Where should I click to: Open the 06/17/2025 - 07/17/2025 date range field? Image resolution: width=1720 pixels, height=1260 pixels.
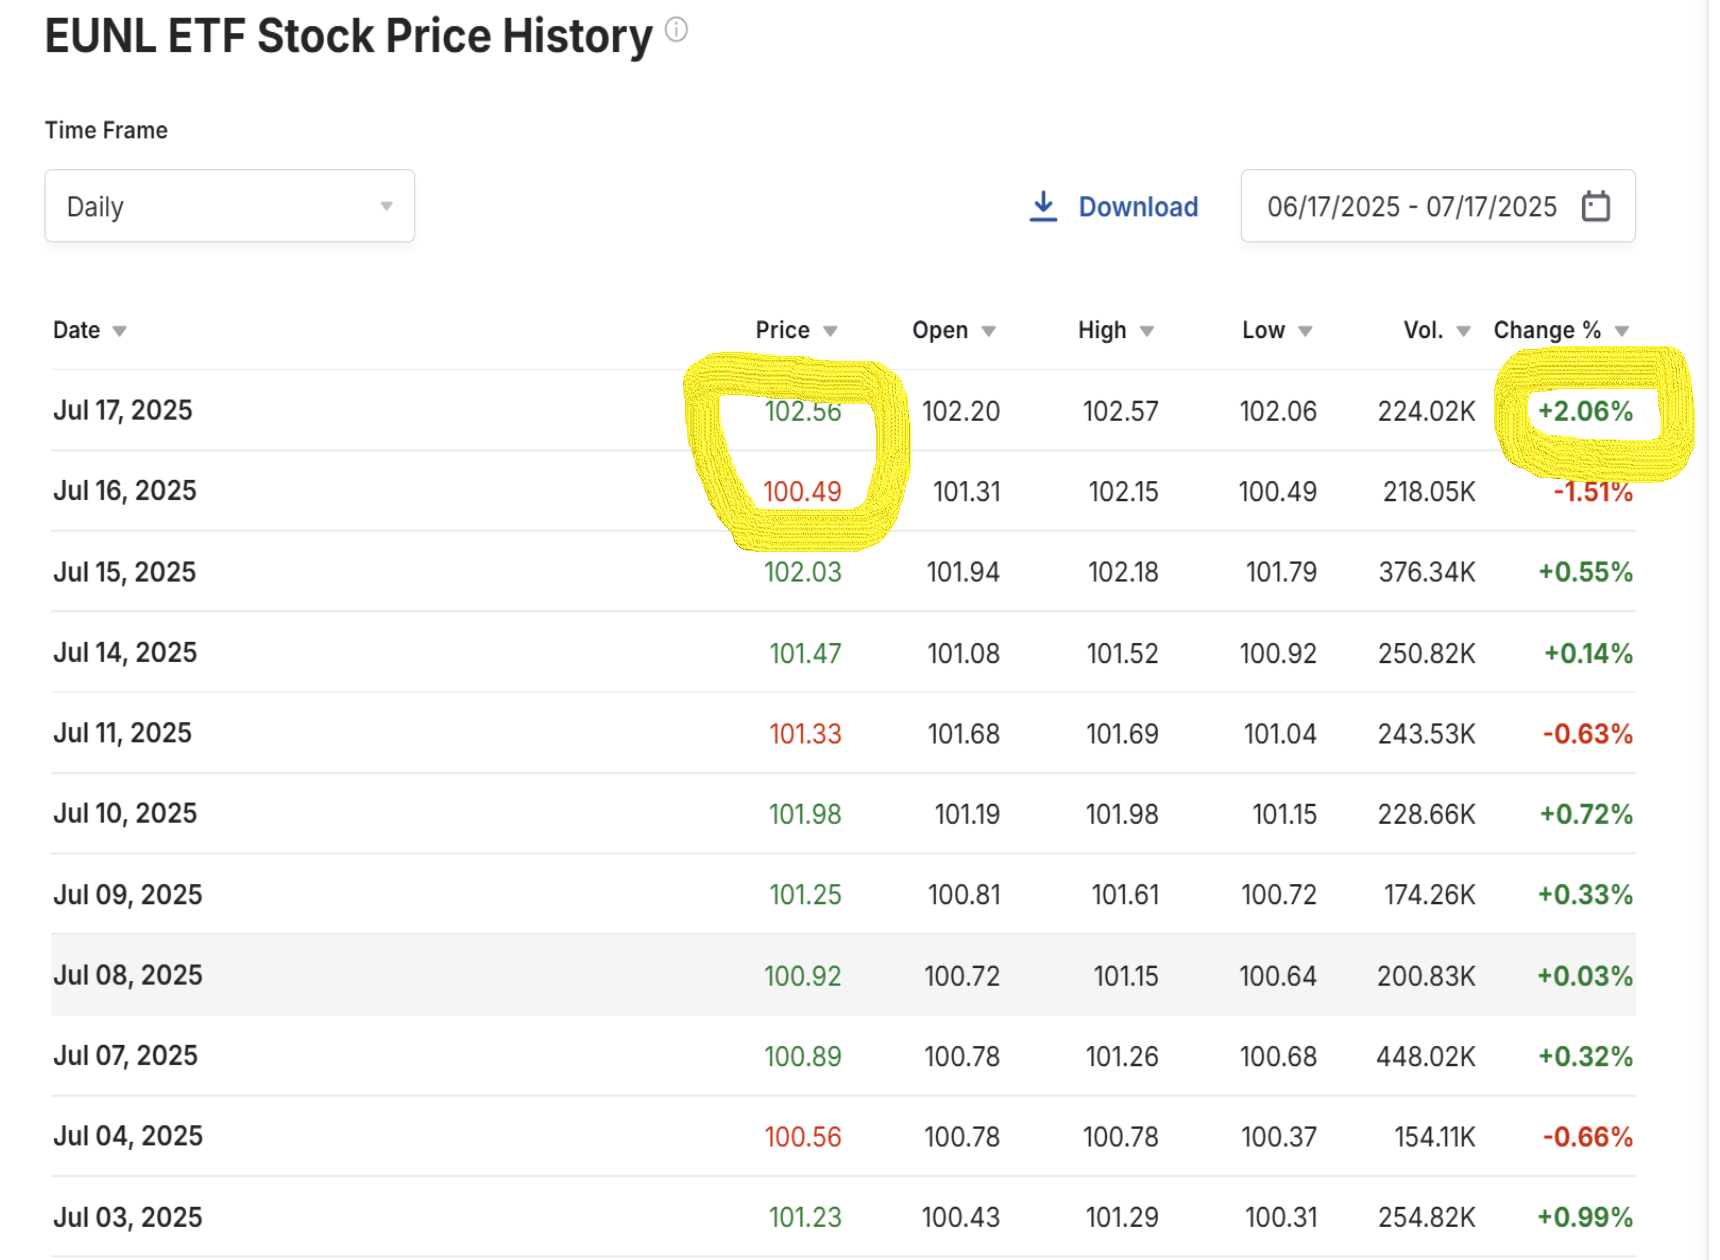pos(1438,206)
